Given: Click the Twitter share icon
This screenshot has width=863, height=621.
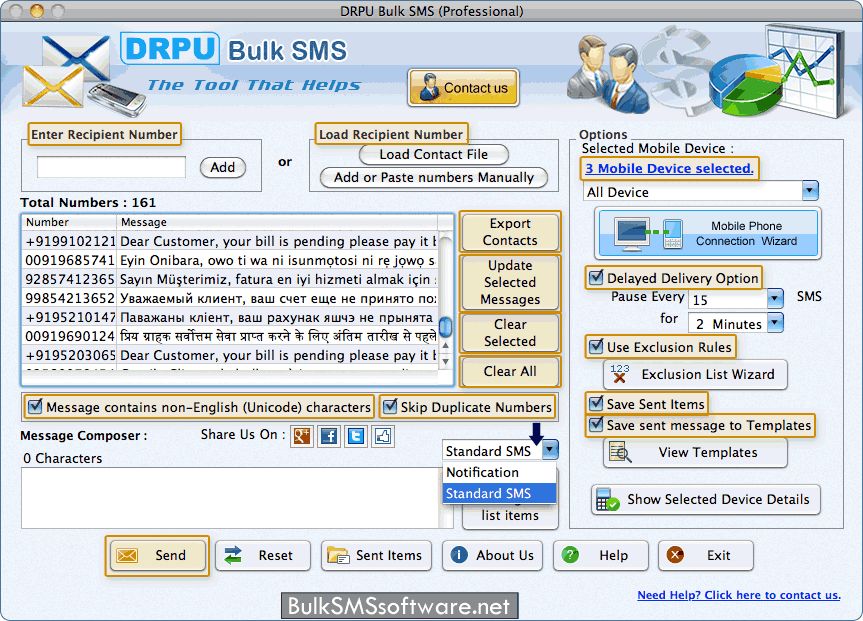Looking at the screenshot, I should click(x=356, y=437).
